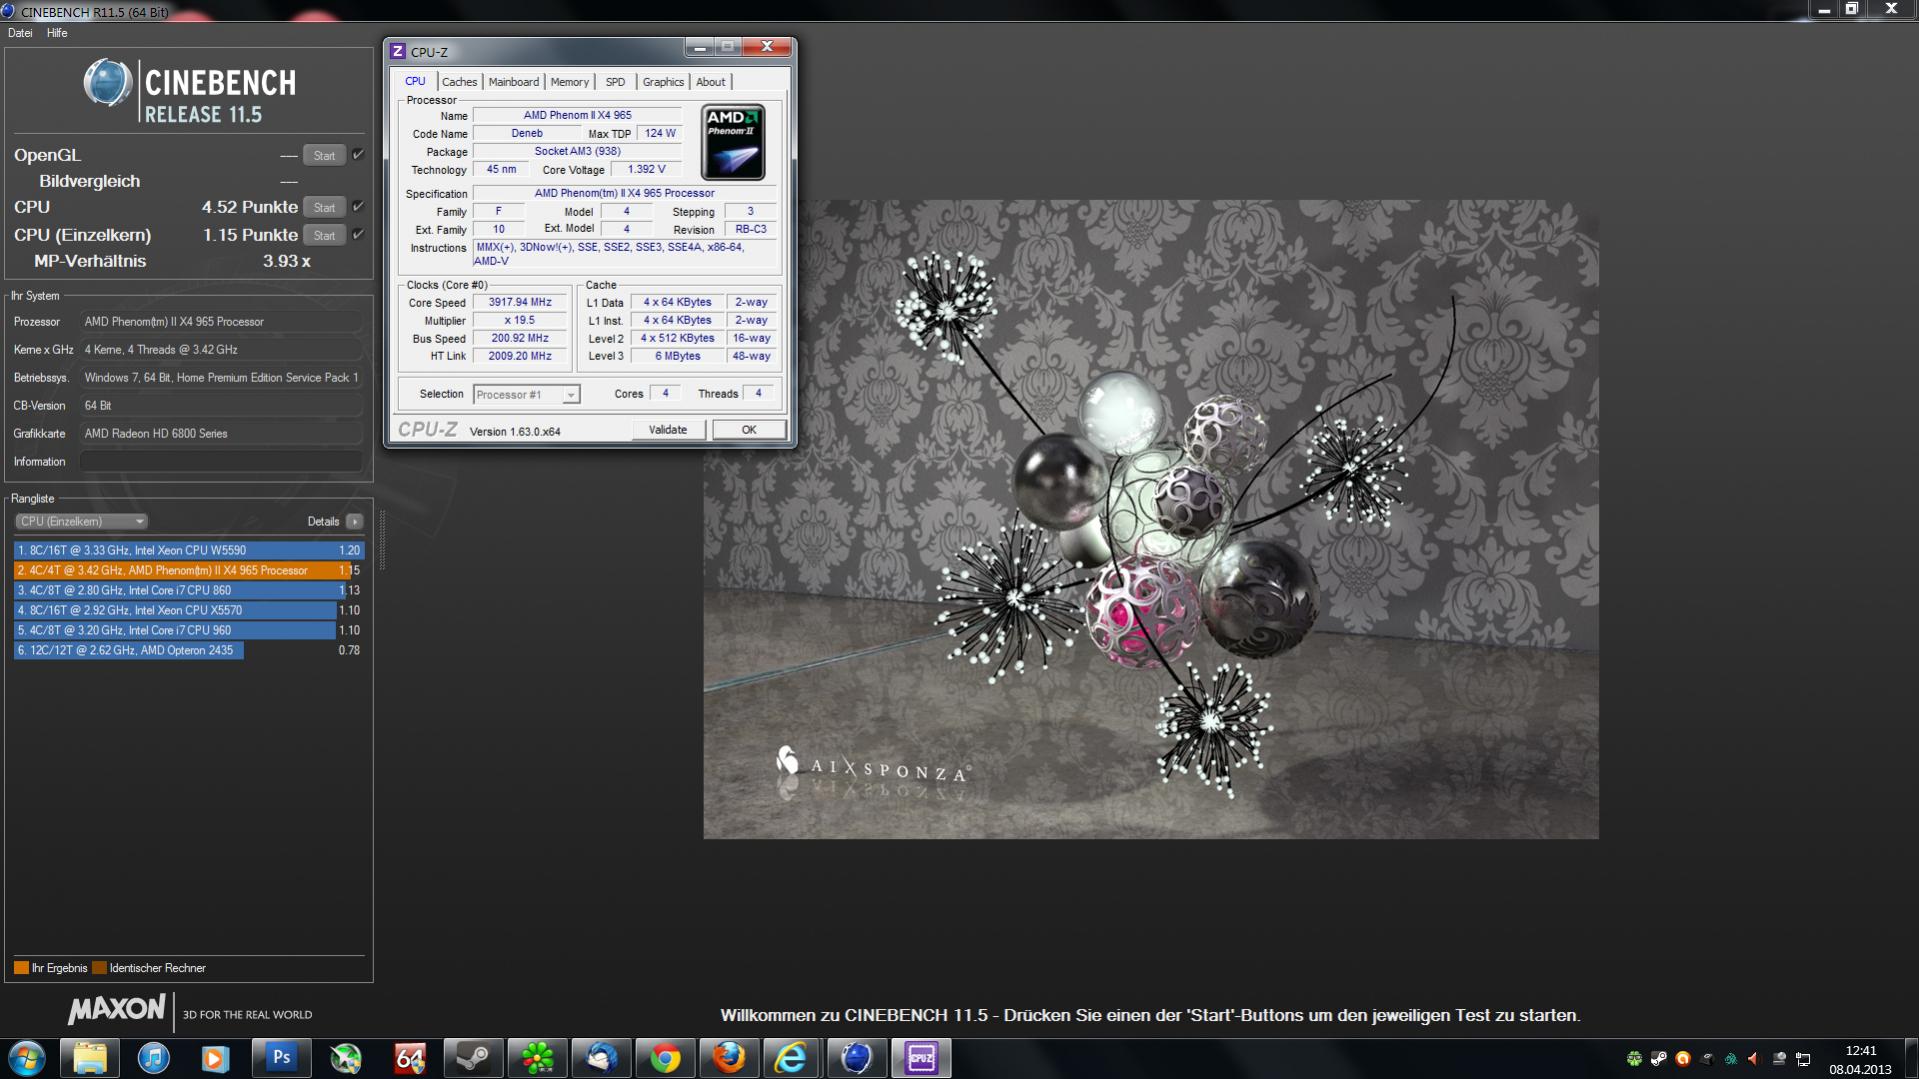Click the Multiplier value x 19.5

(520, 320)
